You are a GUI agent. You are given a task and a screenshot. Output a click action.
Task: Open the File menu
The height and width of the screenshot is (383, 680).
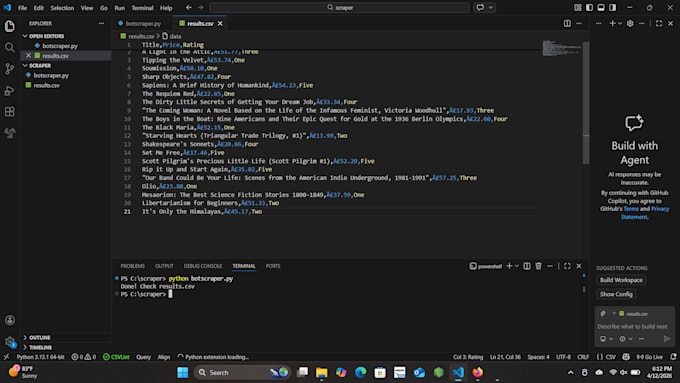[22, 8]
